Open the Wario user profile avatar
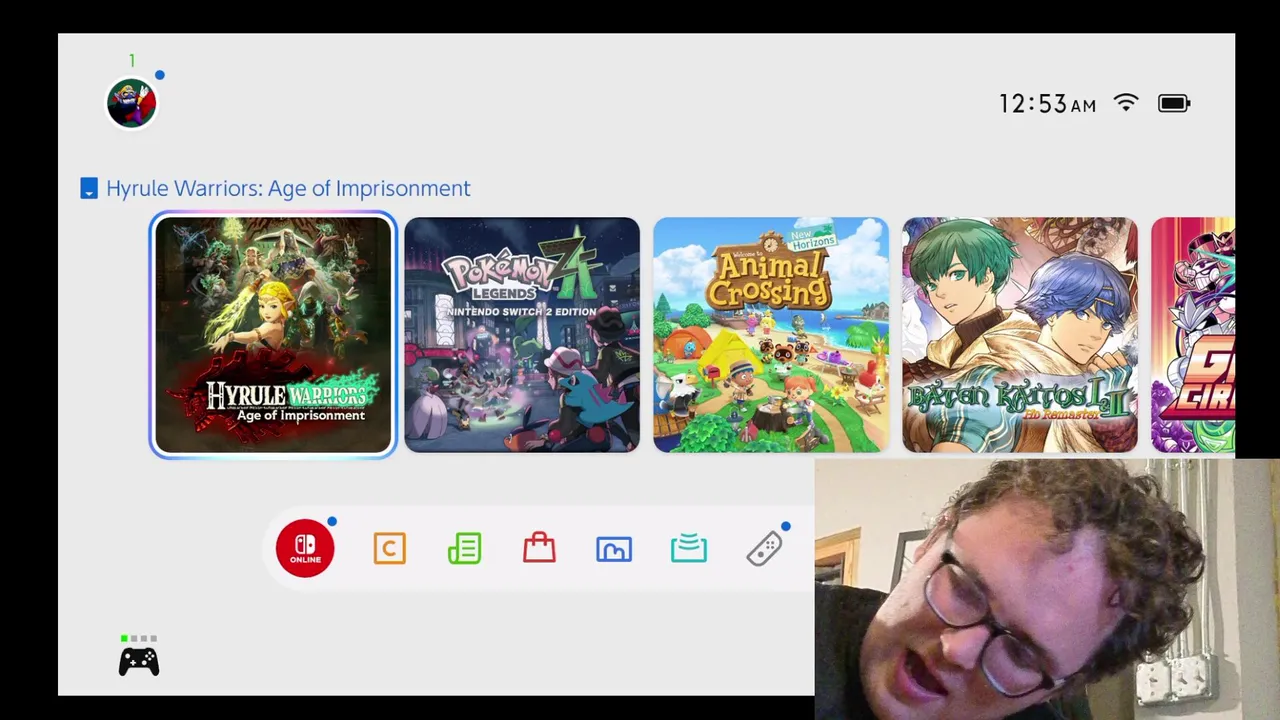This screenshot has height=720, width=1280. tap(132, 103)
